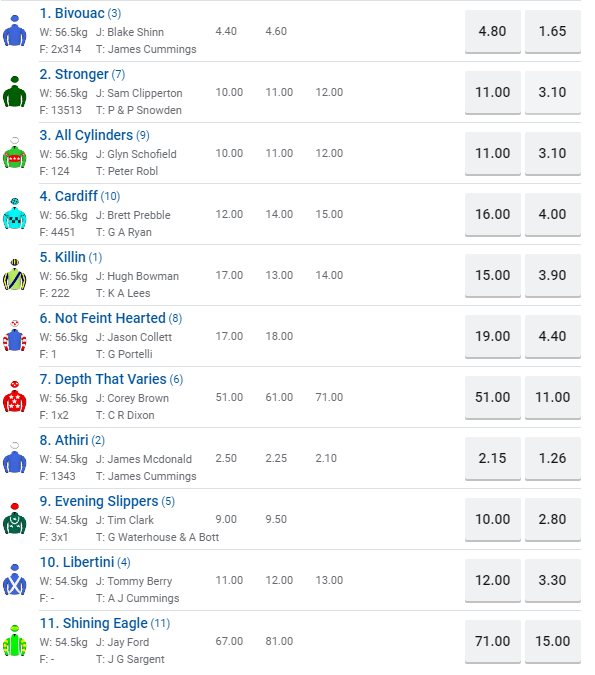Click Shining Eagle's green and yellow silks icon
Screen dimensions: 595x675
click(x=15, y=641)
